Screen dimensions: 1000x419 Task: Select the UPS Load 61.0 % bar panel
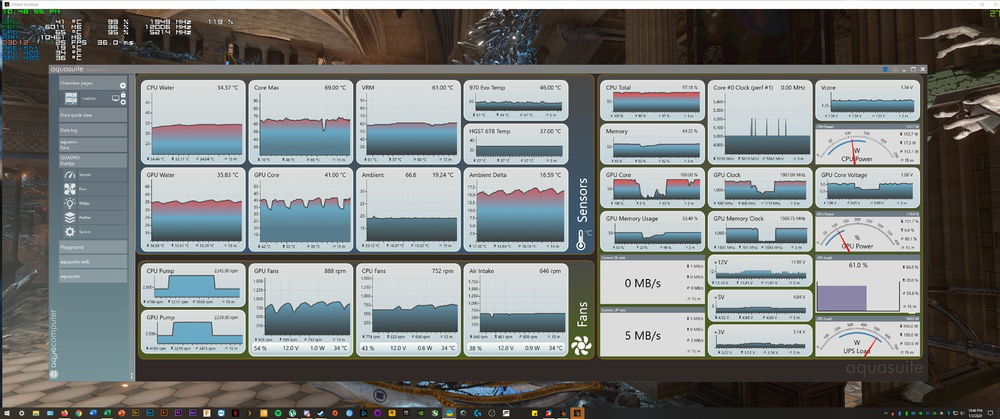867,284
